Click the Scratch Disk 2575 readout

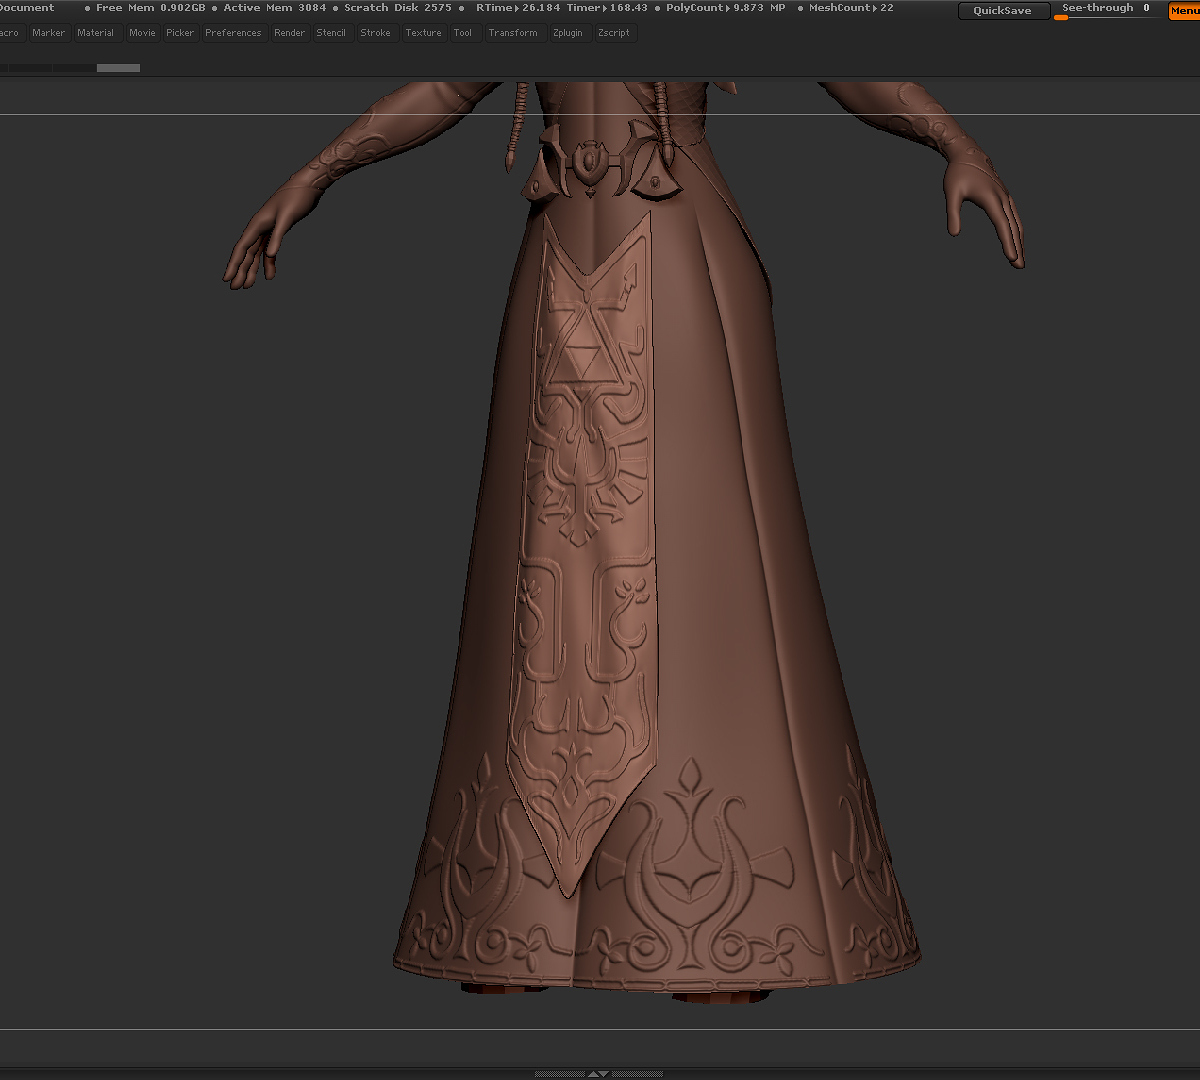tap(398, 8)
